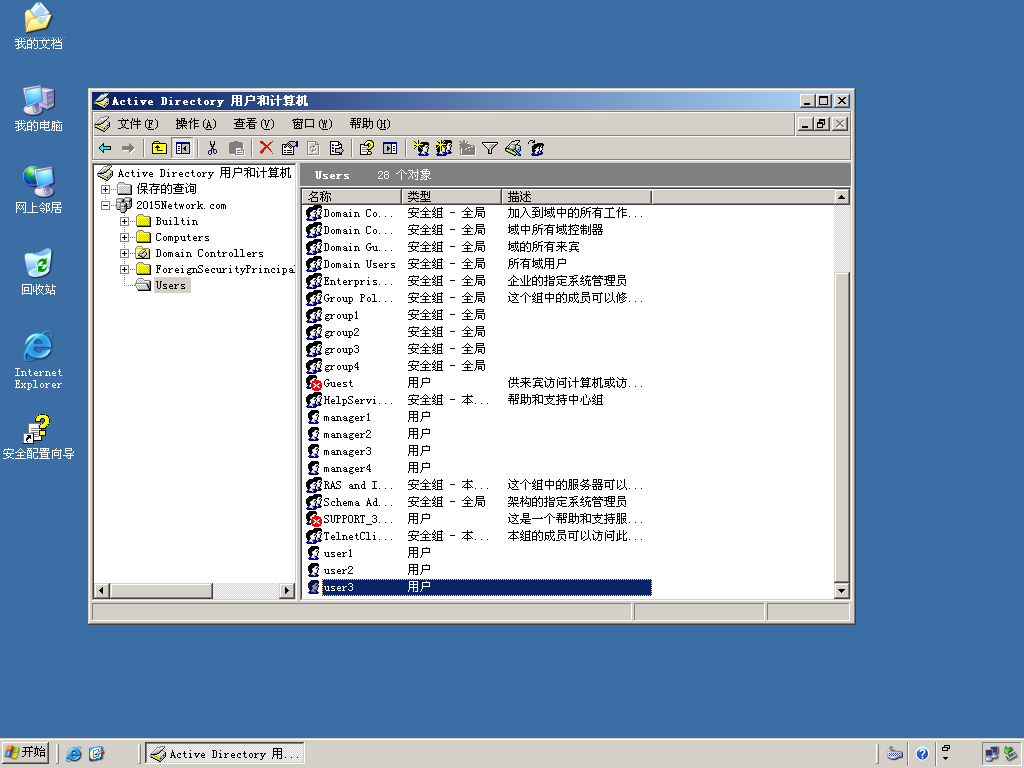Select user1 in the list
The height and width of the screenshot is (768, 1024).
[478, 552]
